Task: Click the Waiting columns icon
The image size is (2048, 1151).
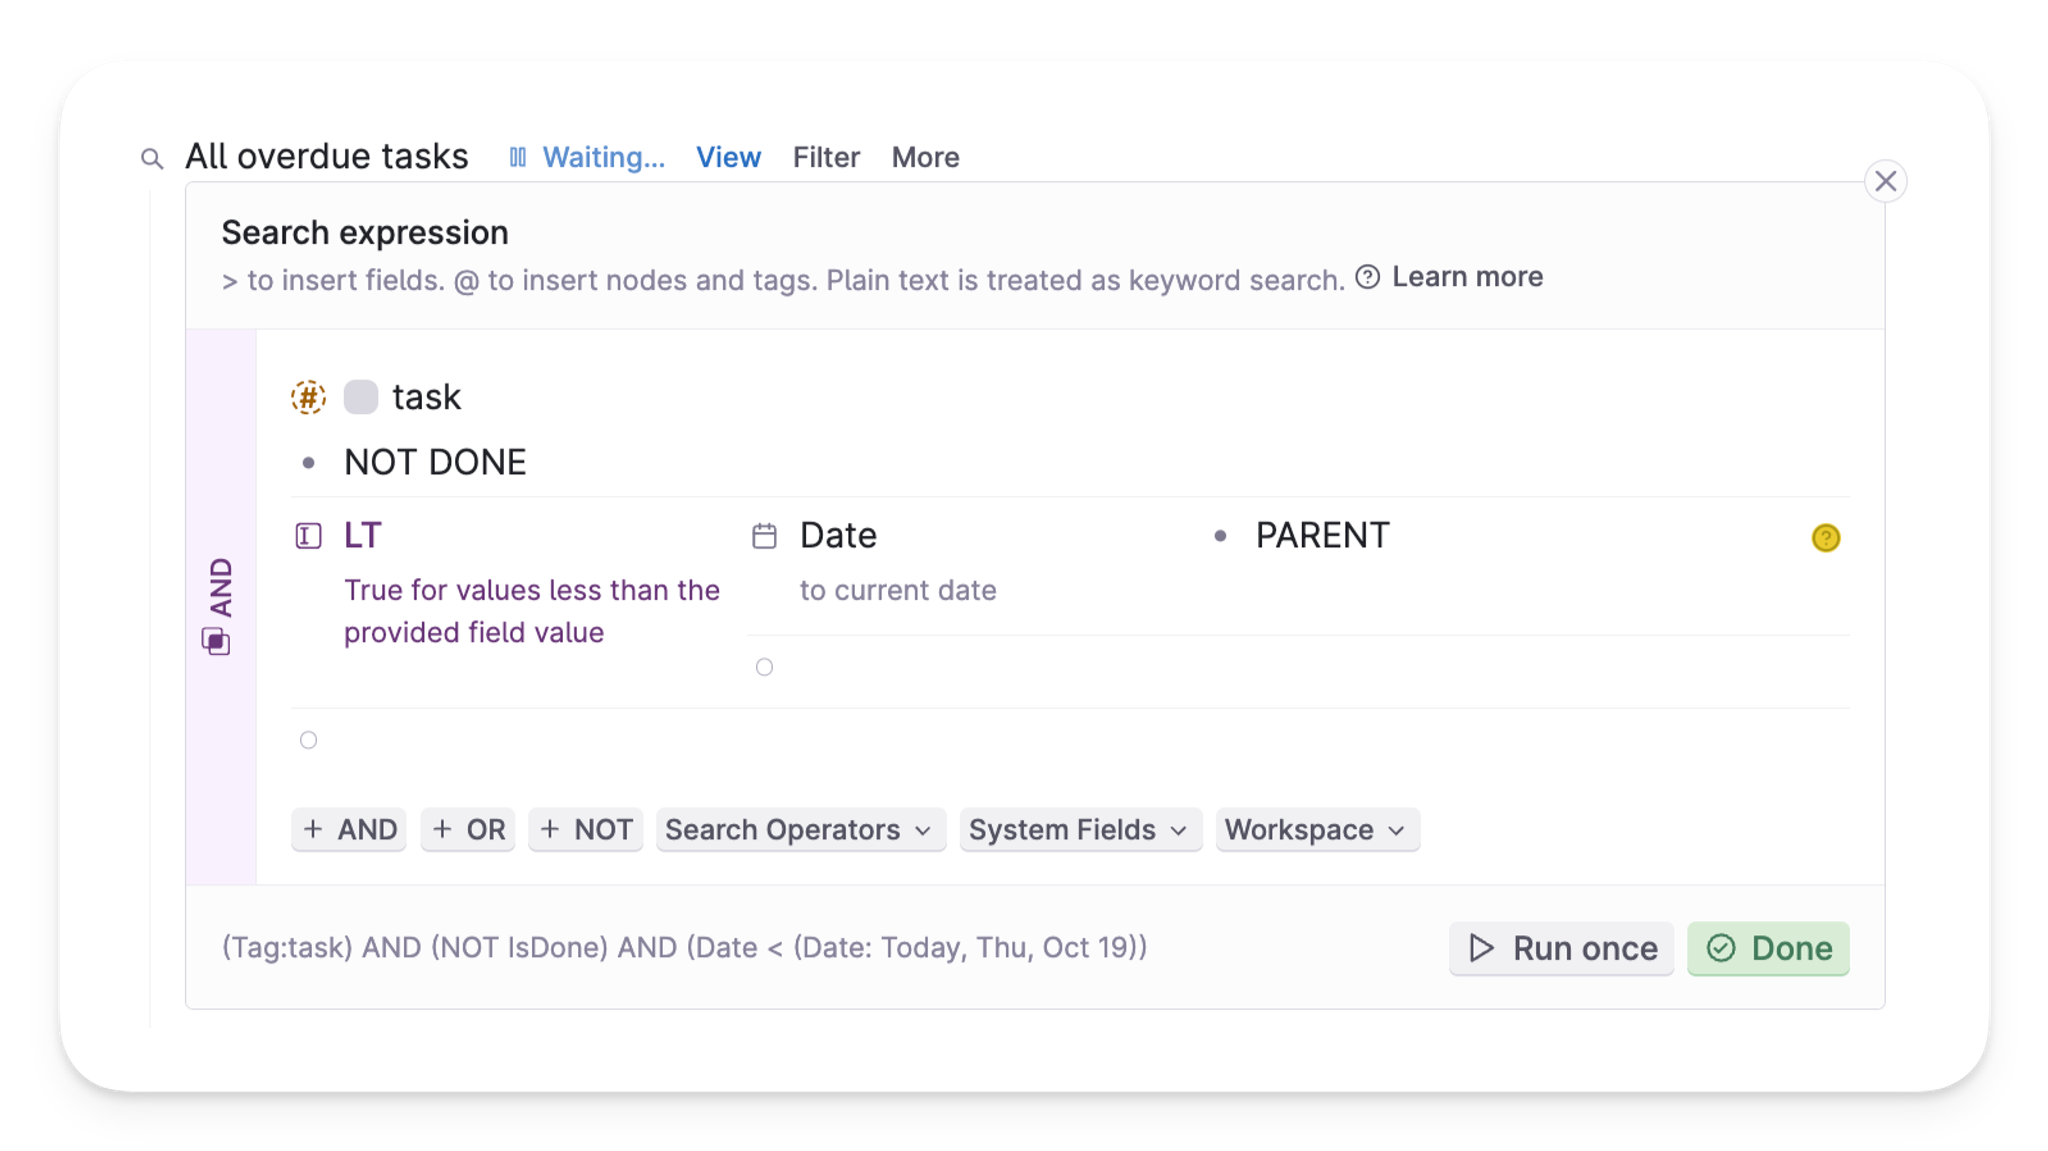Action: tap(517, 157)
